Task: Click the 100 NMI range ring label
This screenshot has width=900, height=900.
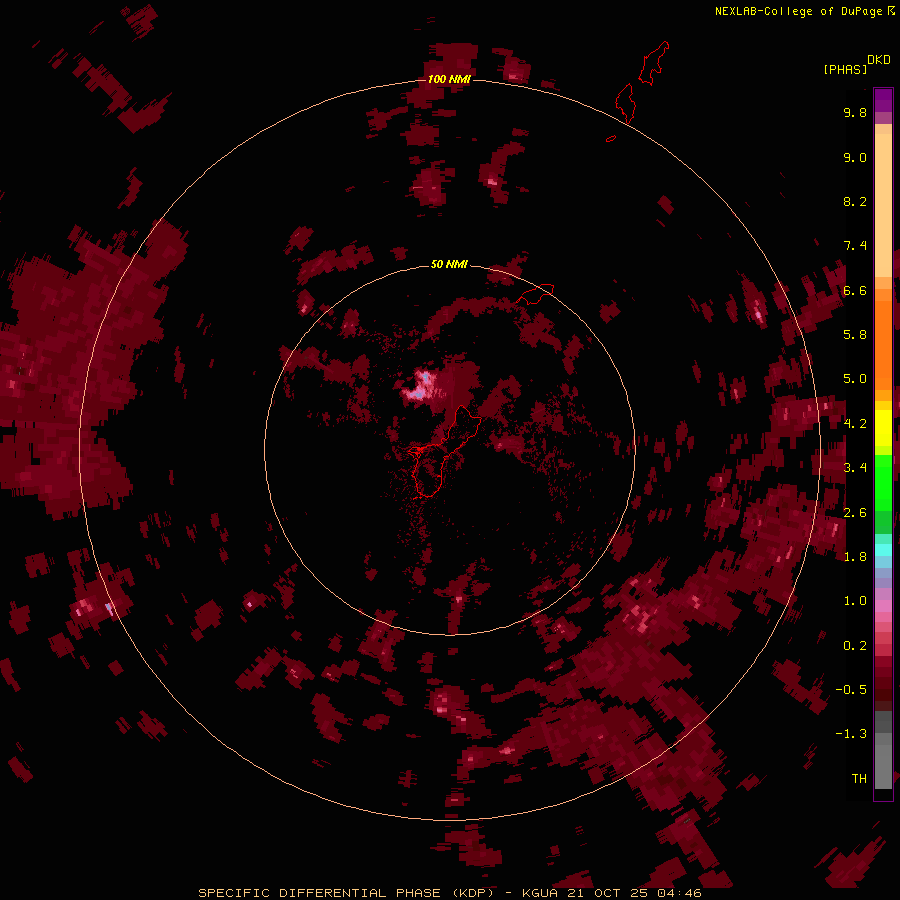Action: click(x=449, y=79)
